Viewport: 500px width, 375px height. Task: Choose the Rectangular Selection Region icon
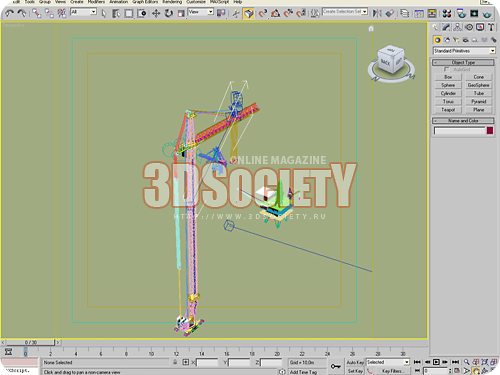point(129,13)
